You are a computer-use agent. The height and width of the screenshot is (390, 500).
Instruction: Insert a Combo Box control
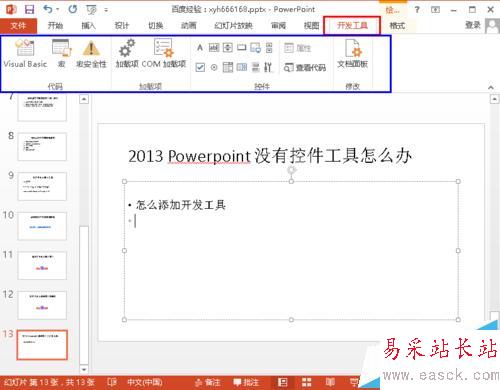(x=228, y=67)
